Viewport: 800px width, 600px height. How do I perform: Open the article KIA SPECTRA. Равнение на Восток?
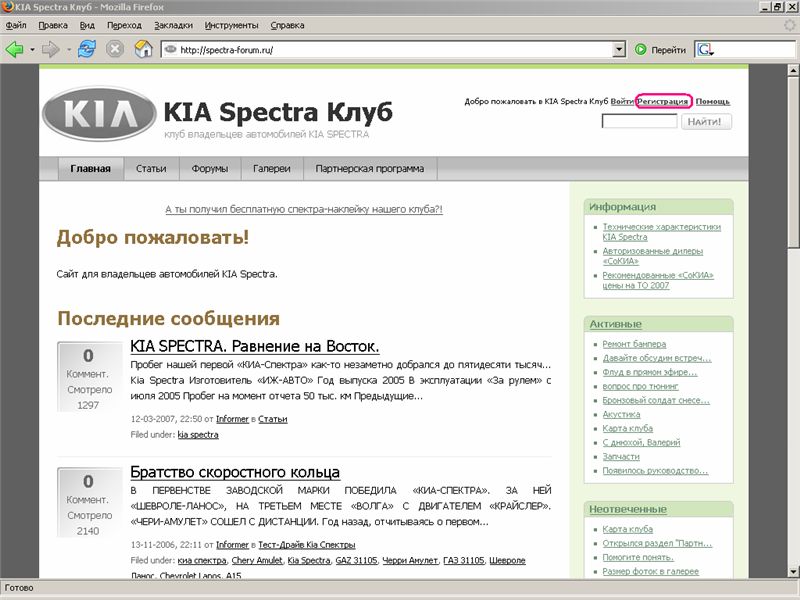click(x=254, y=346)
